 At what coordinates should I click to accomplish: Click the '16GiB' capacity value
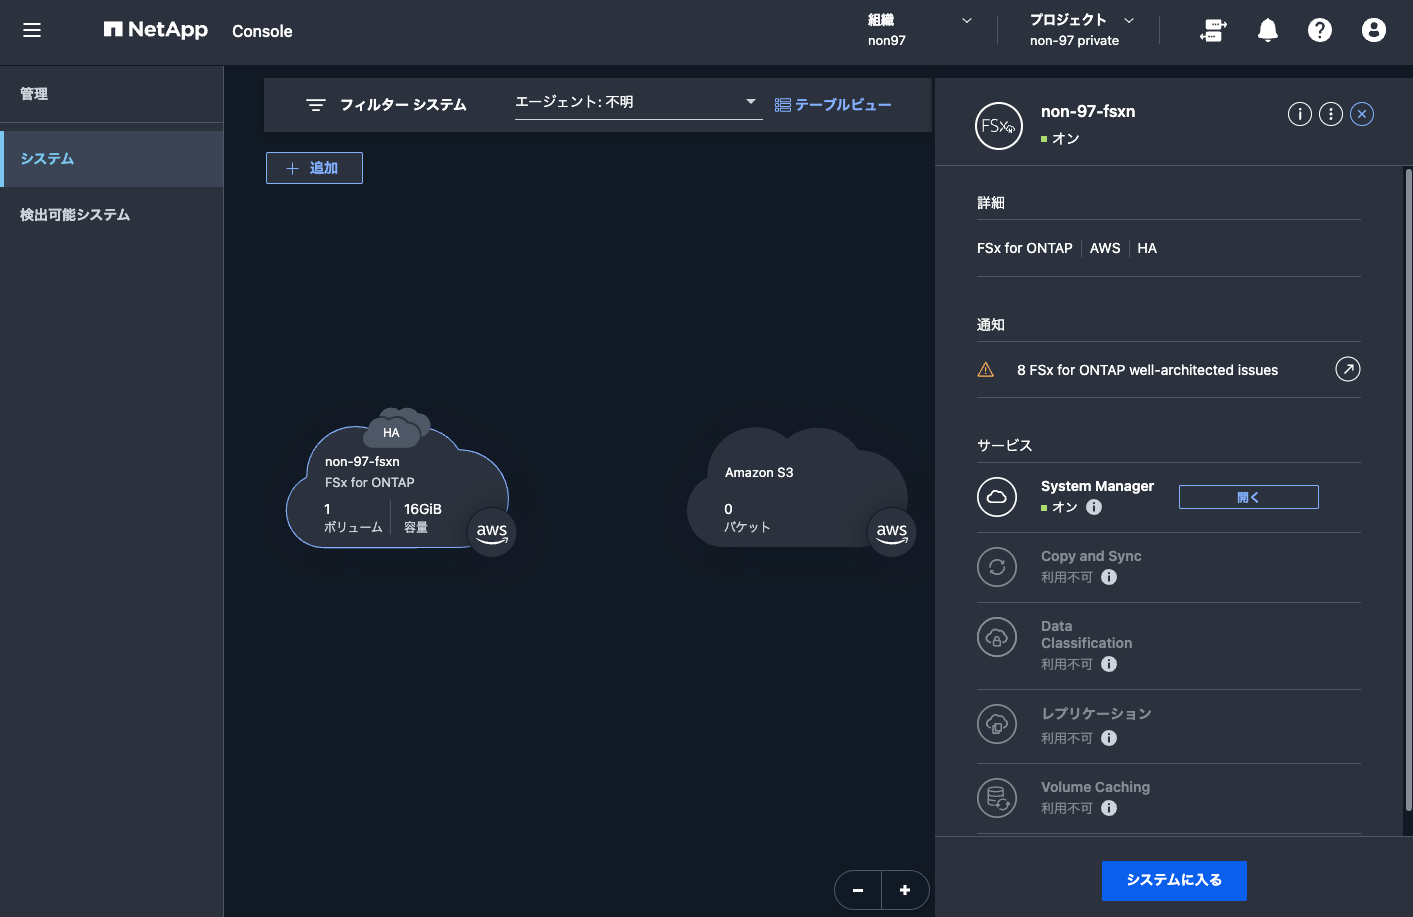point(423,509)
